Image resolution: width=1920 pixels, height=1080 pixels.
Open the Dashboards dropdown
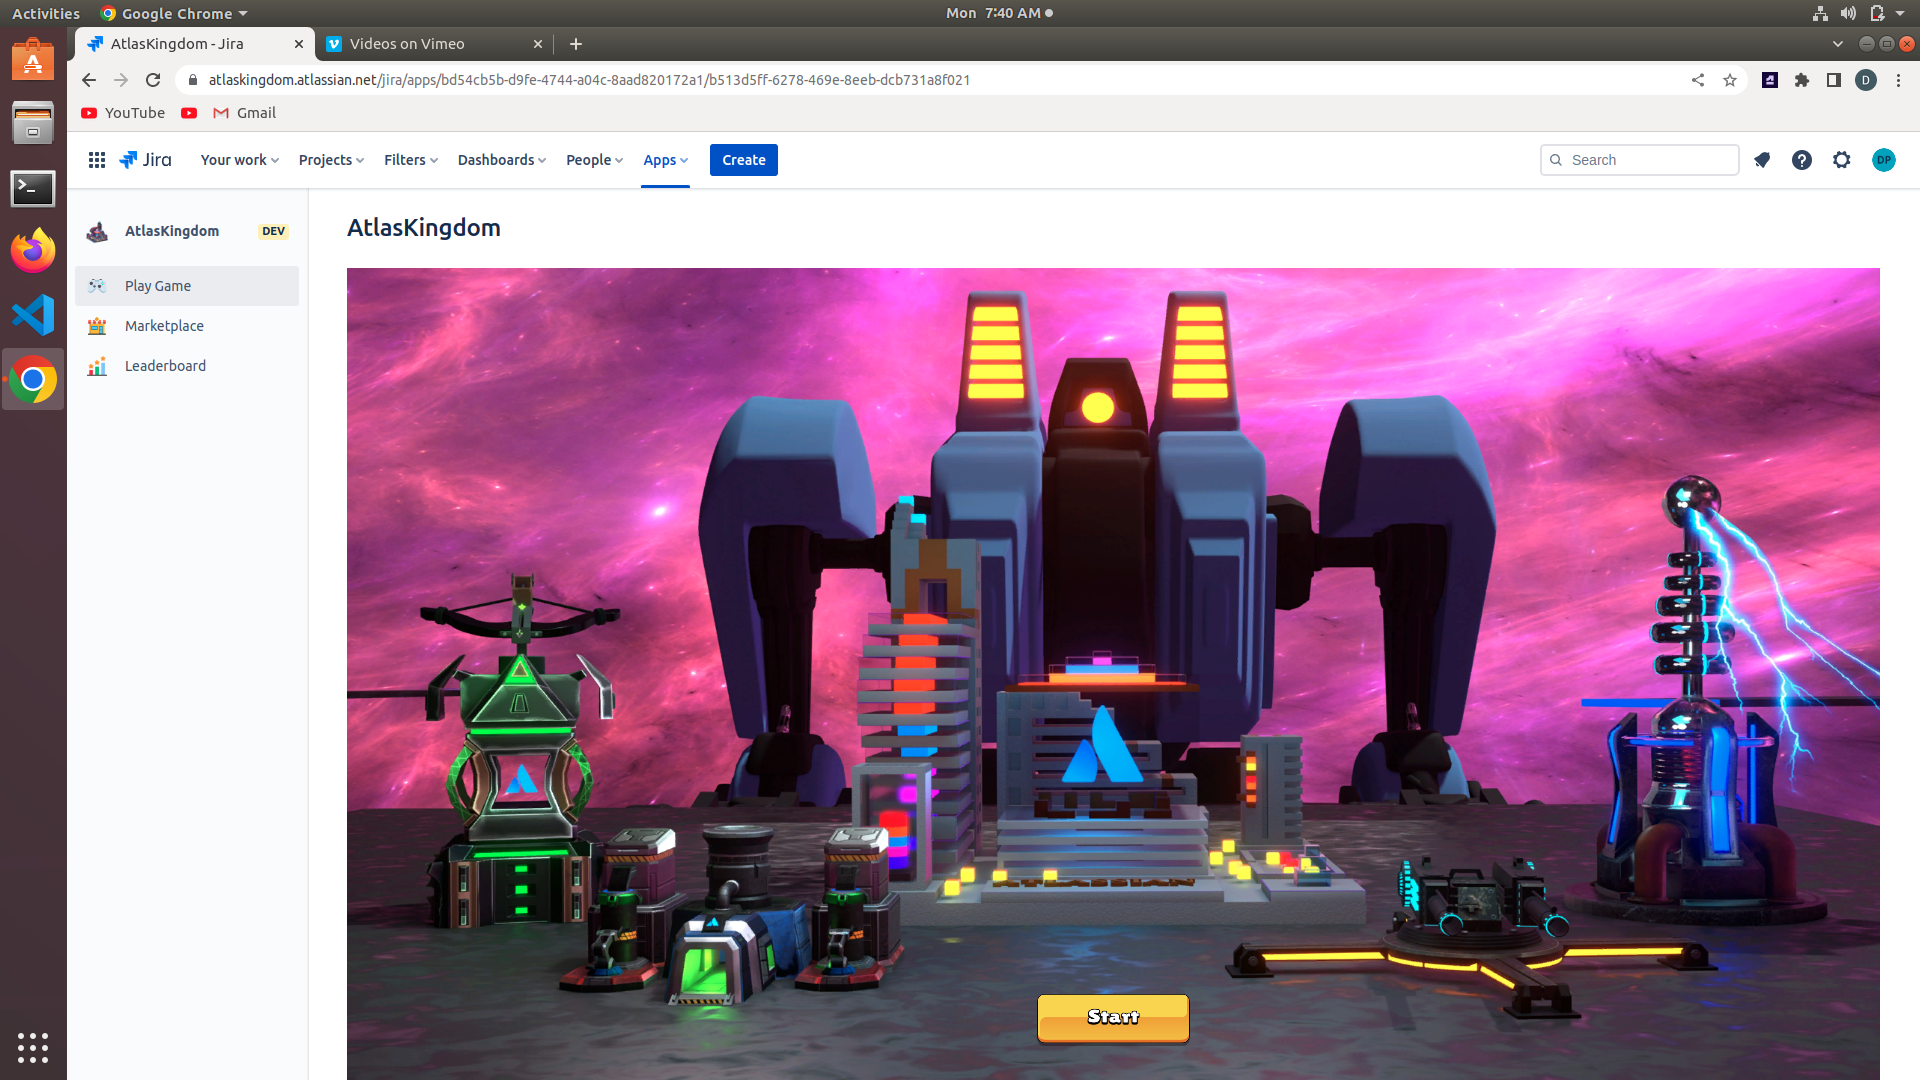click(501, 160)
